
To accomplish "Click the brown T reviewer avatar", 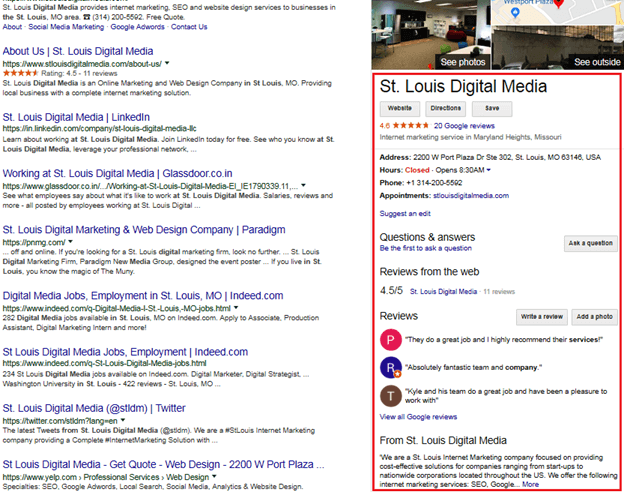I will (390, 395).
